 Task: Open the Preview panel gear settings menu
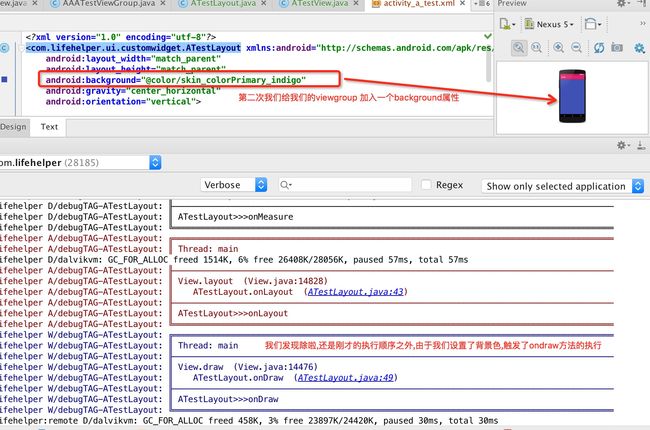[622, 4]
